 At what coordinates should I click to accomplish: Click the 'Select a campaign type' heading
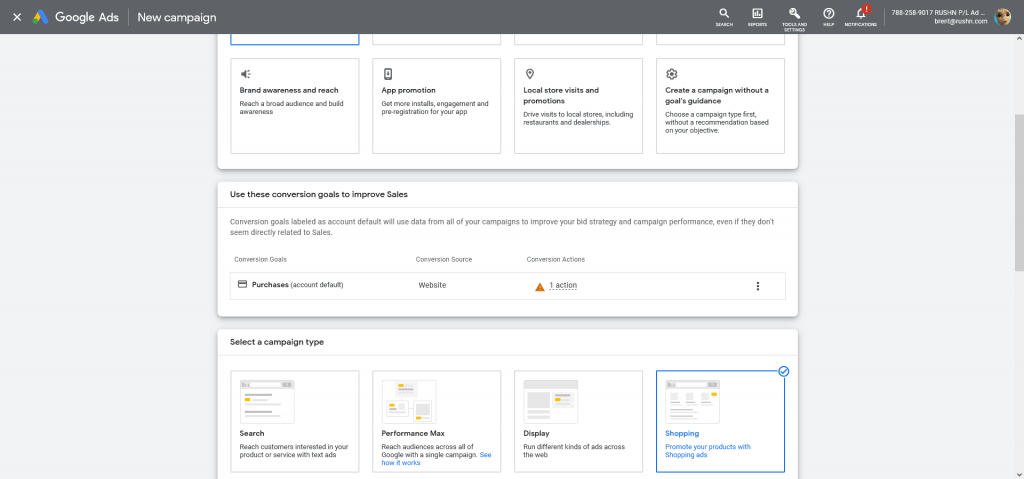pyautogui.click(x=277, y=342)
